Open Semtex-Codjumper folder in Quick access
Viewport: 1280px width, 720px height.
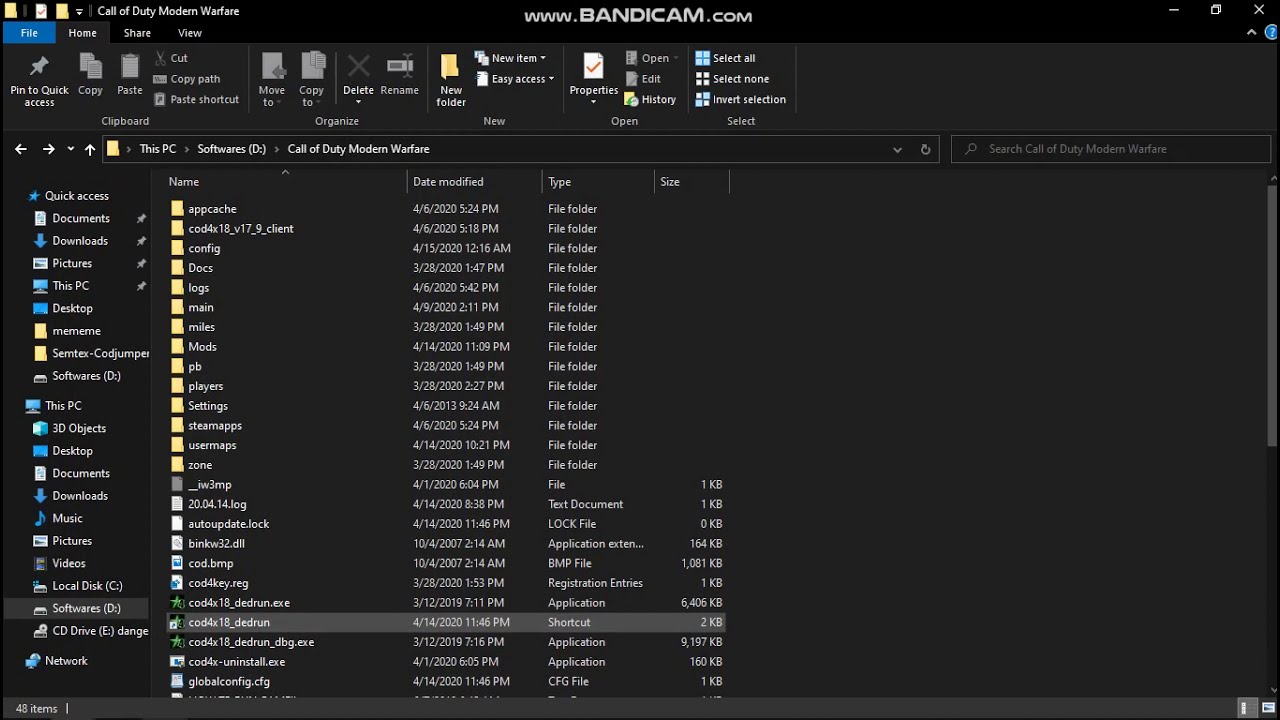[91, 353]
